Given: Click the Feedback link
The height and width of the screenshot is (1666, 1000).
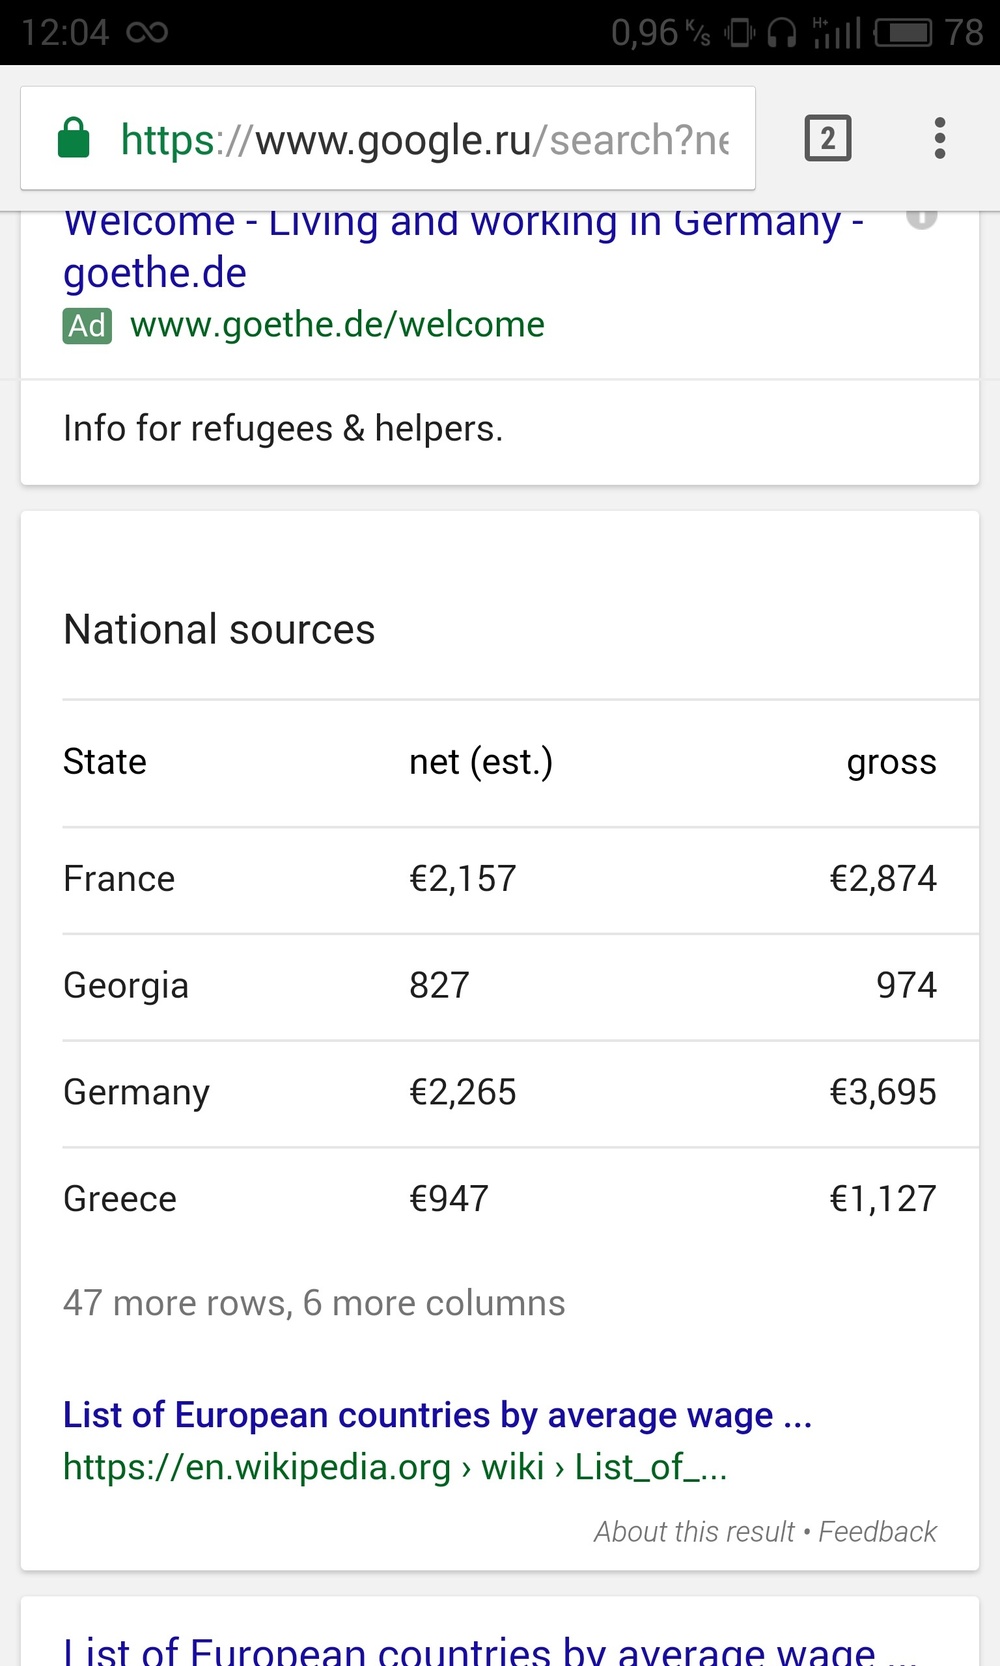Looking at the screenshot, I should [877, 1531].
